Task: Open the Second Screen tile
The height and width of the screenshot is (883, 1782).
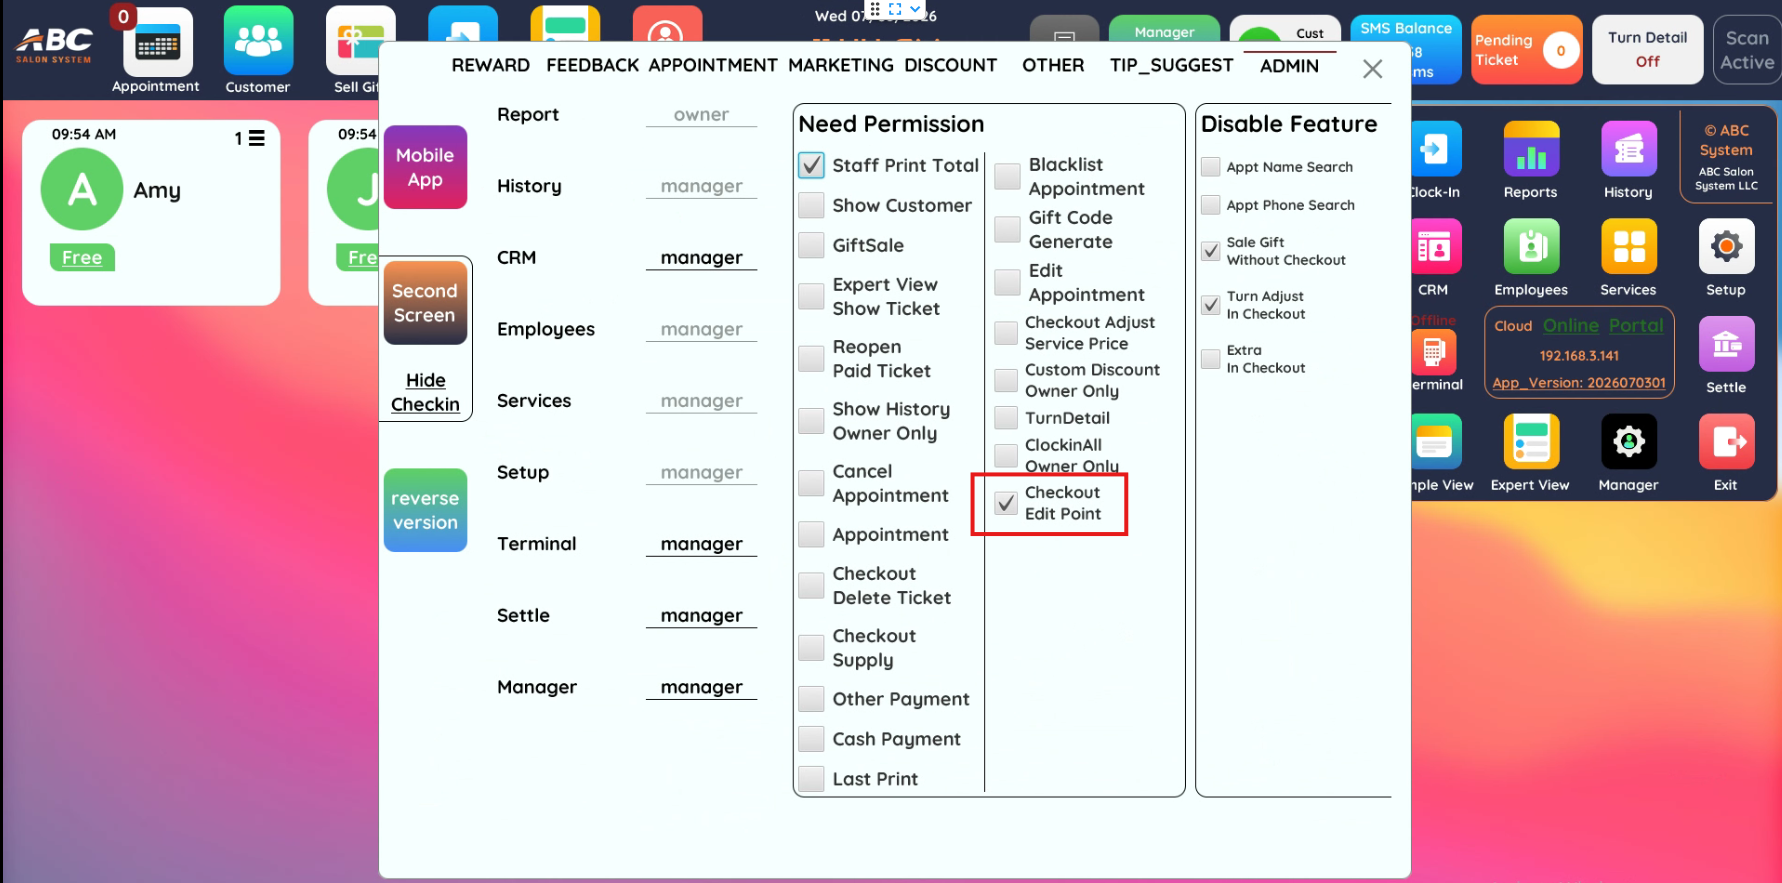Action: point(425,303)
